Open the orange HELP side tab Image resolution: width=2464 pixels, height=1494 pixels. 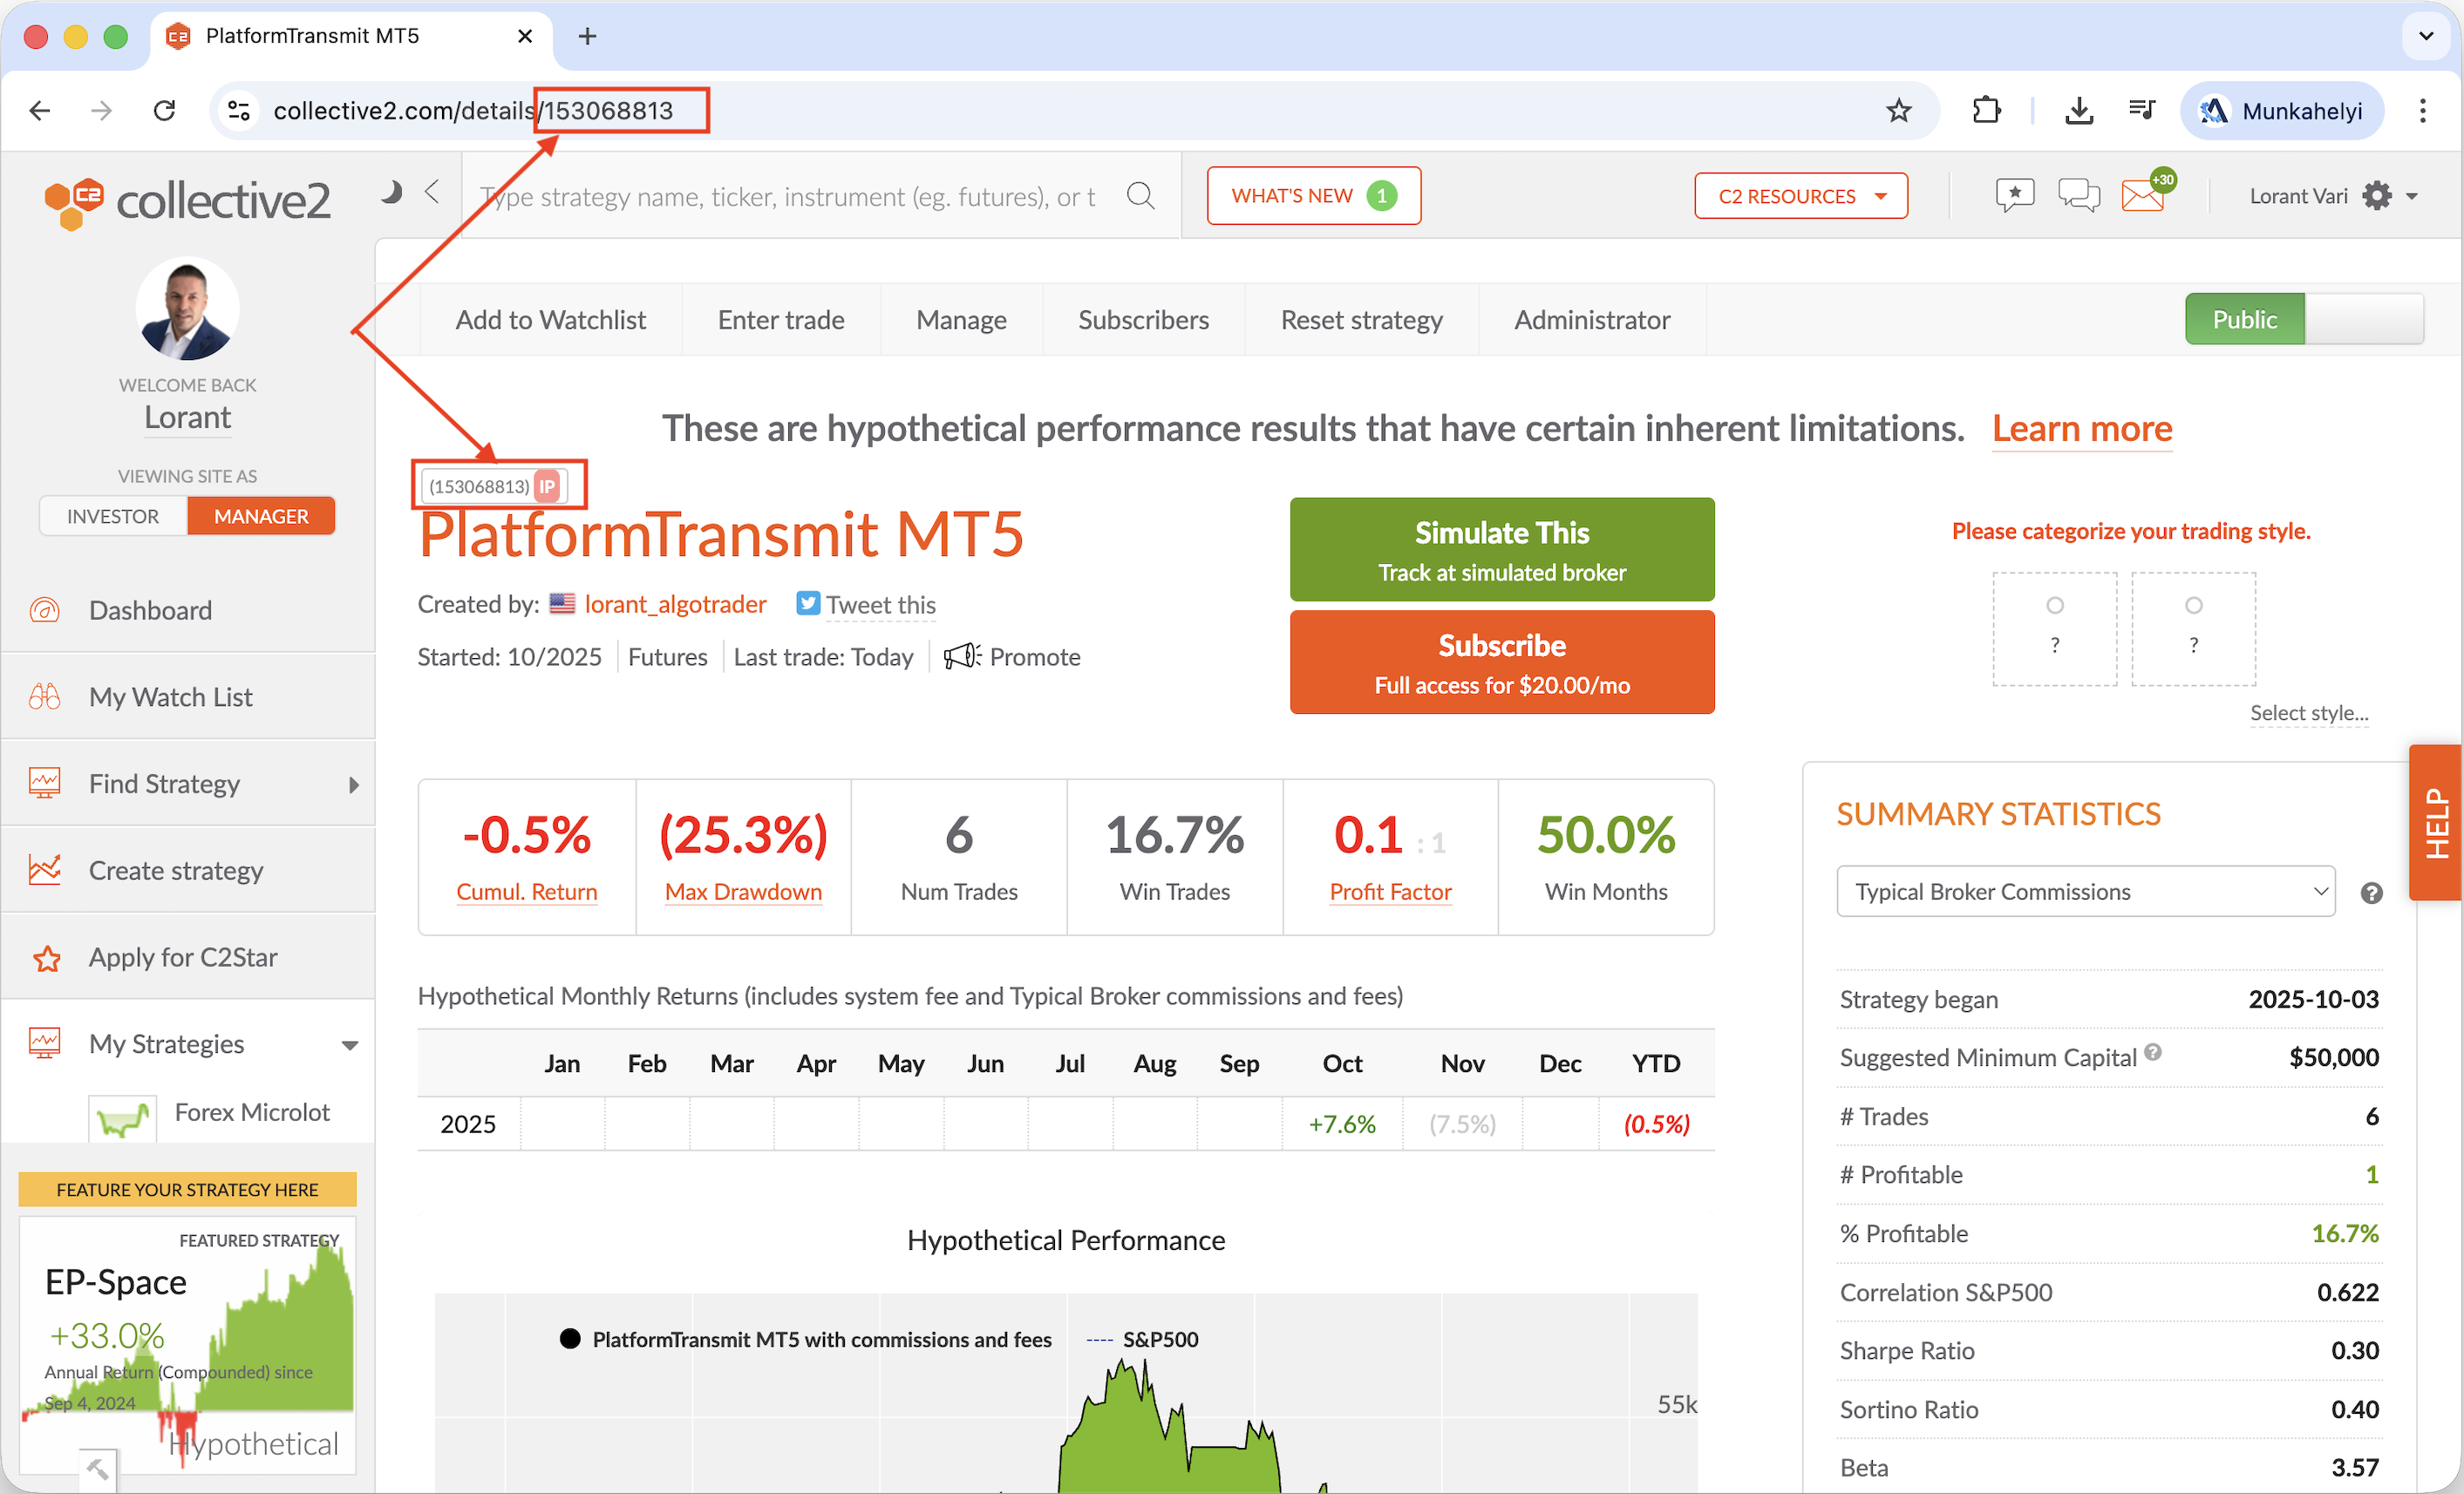click(x=2436, y=823)
